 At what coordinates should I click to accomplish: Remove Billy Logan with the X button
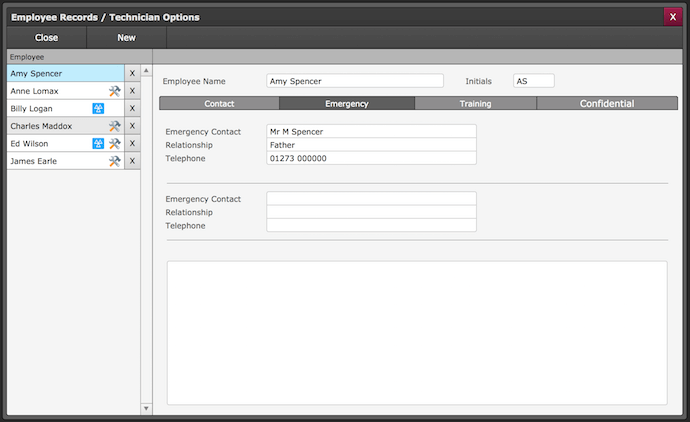tap(132, 108)
